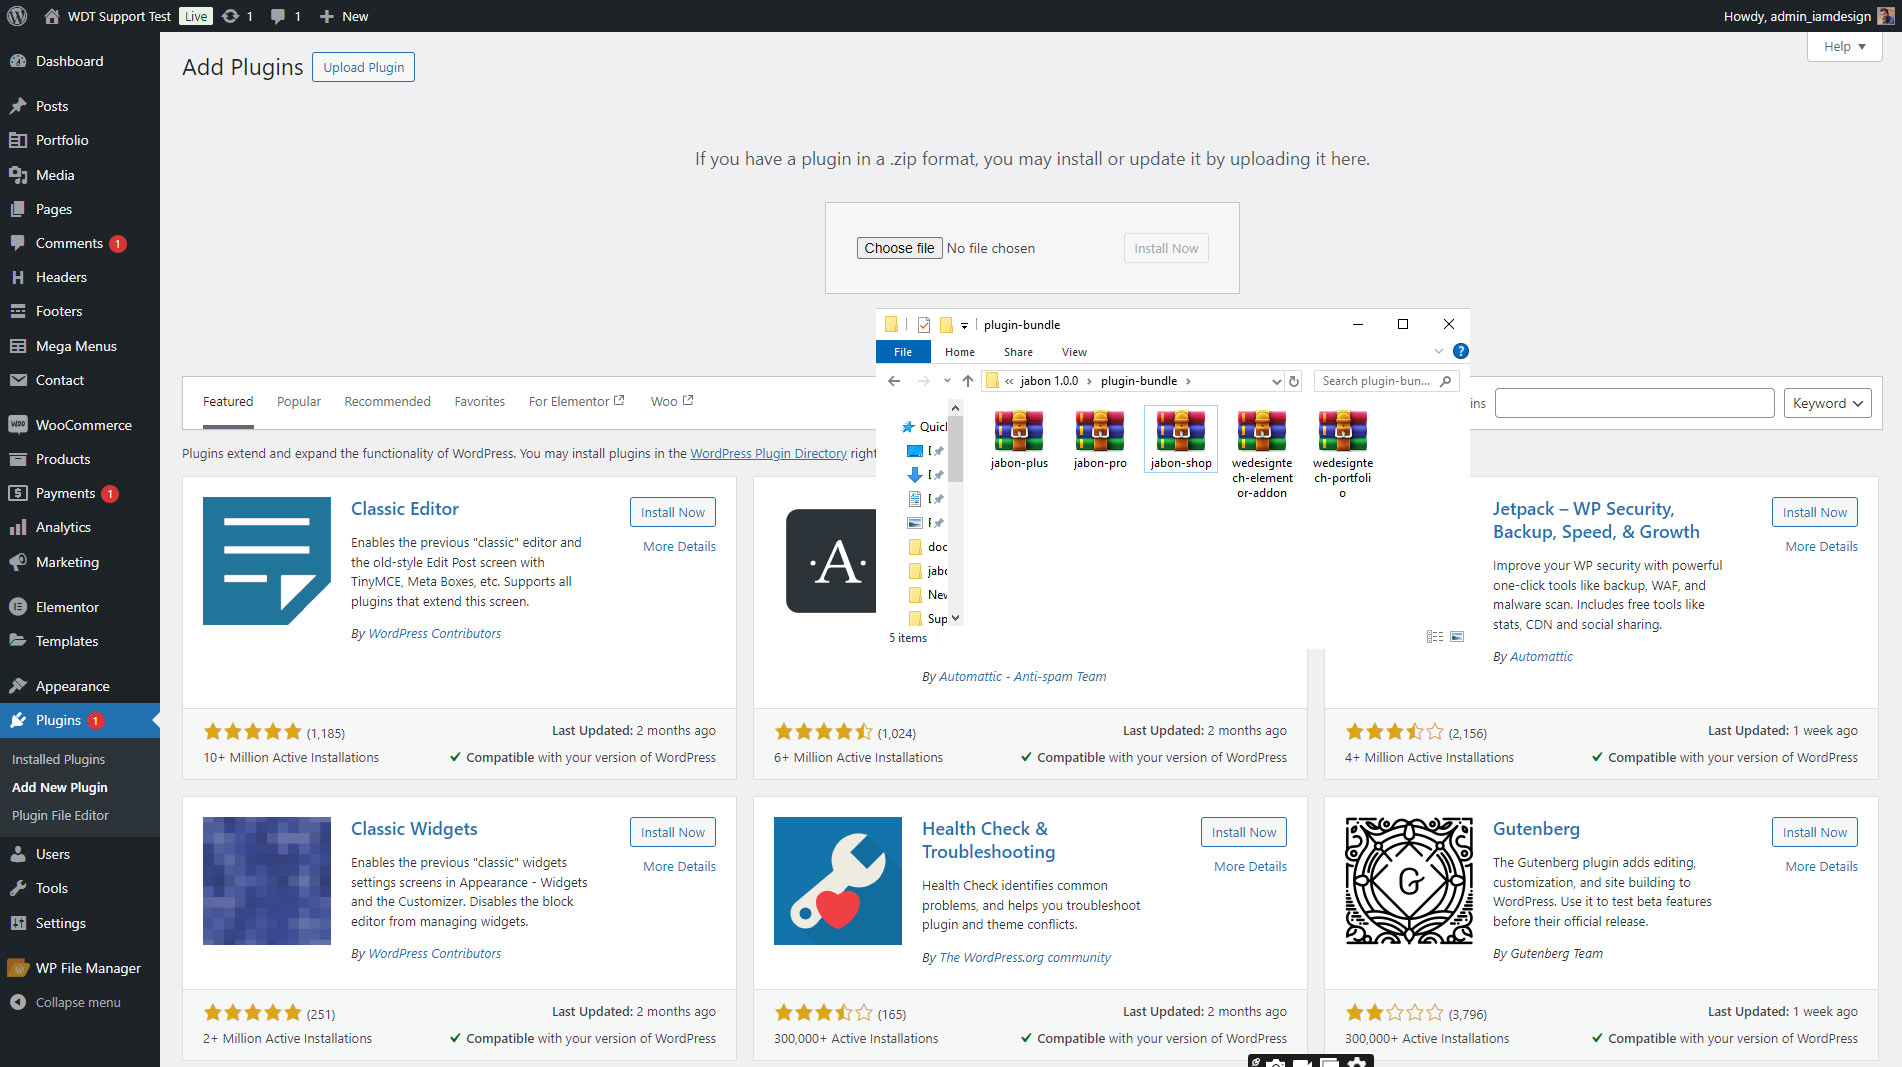Go up one folder in Explorer

[967, 381]
